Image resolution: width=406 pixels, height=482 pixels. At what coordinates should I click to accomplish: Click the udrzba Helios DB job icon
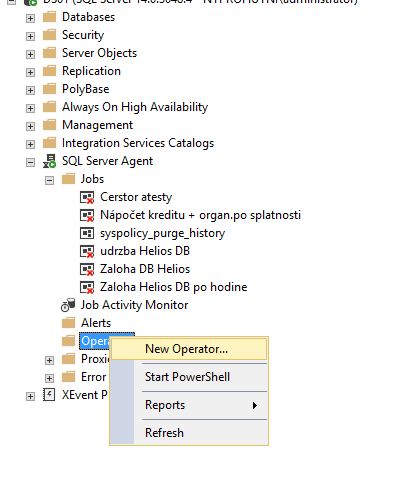[x=87, y=251]
